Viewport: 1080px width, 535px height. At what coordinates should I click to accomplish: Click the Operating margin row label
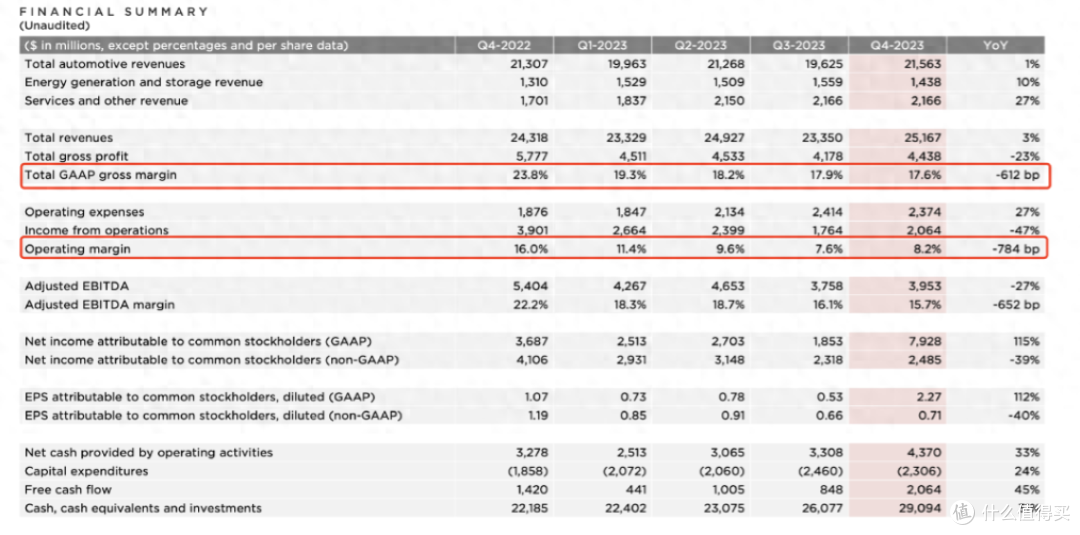tap(77, 249)
